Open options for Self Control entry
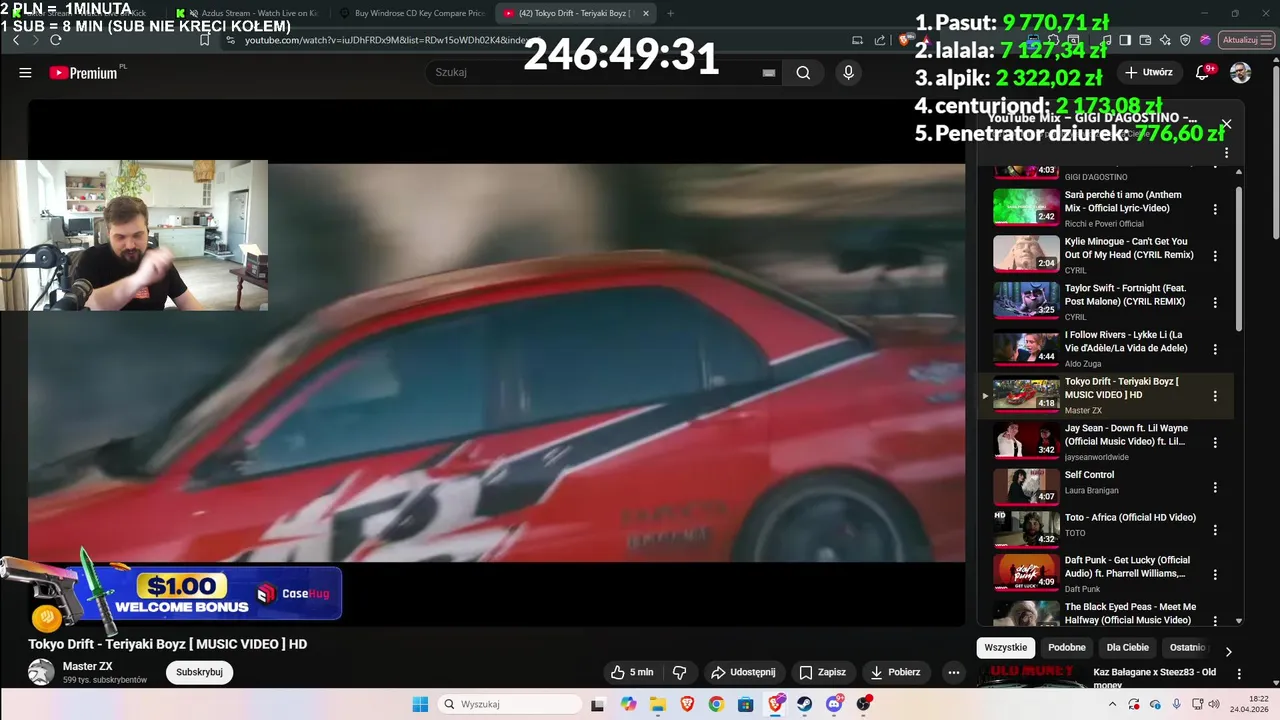Screen dimensions: 1280x720 [1215, 488]
